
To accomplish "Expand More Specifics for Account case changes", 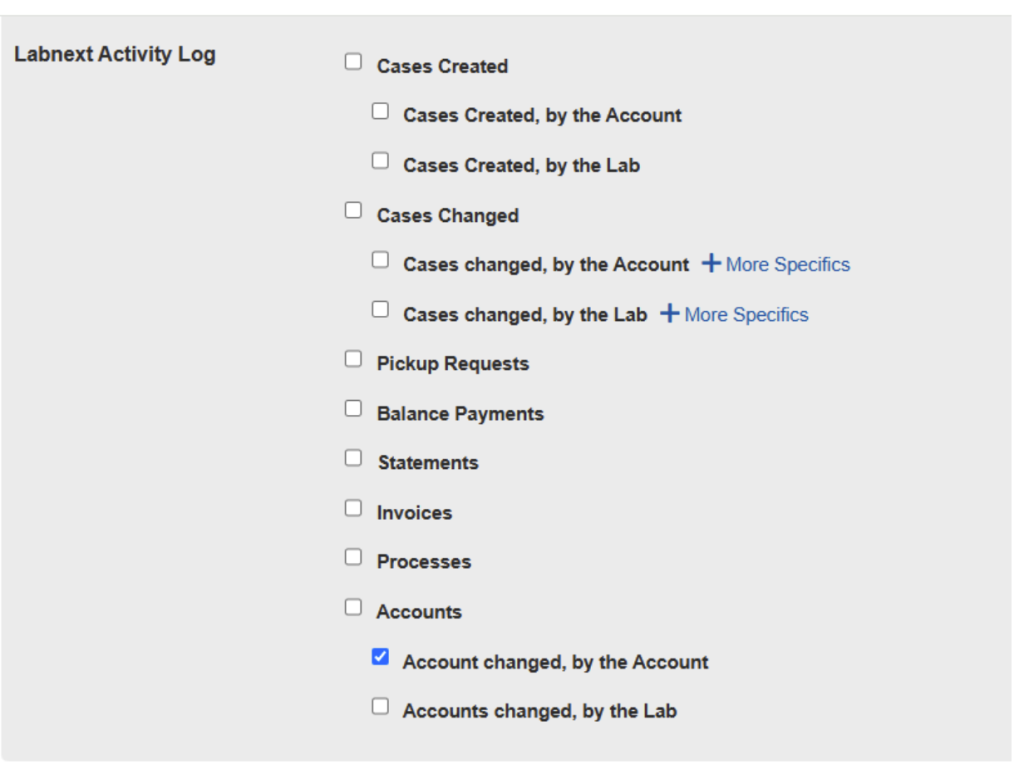I will click(x=787, y=265).
